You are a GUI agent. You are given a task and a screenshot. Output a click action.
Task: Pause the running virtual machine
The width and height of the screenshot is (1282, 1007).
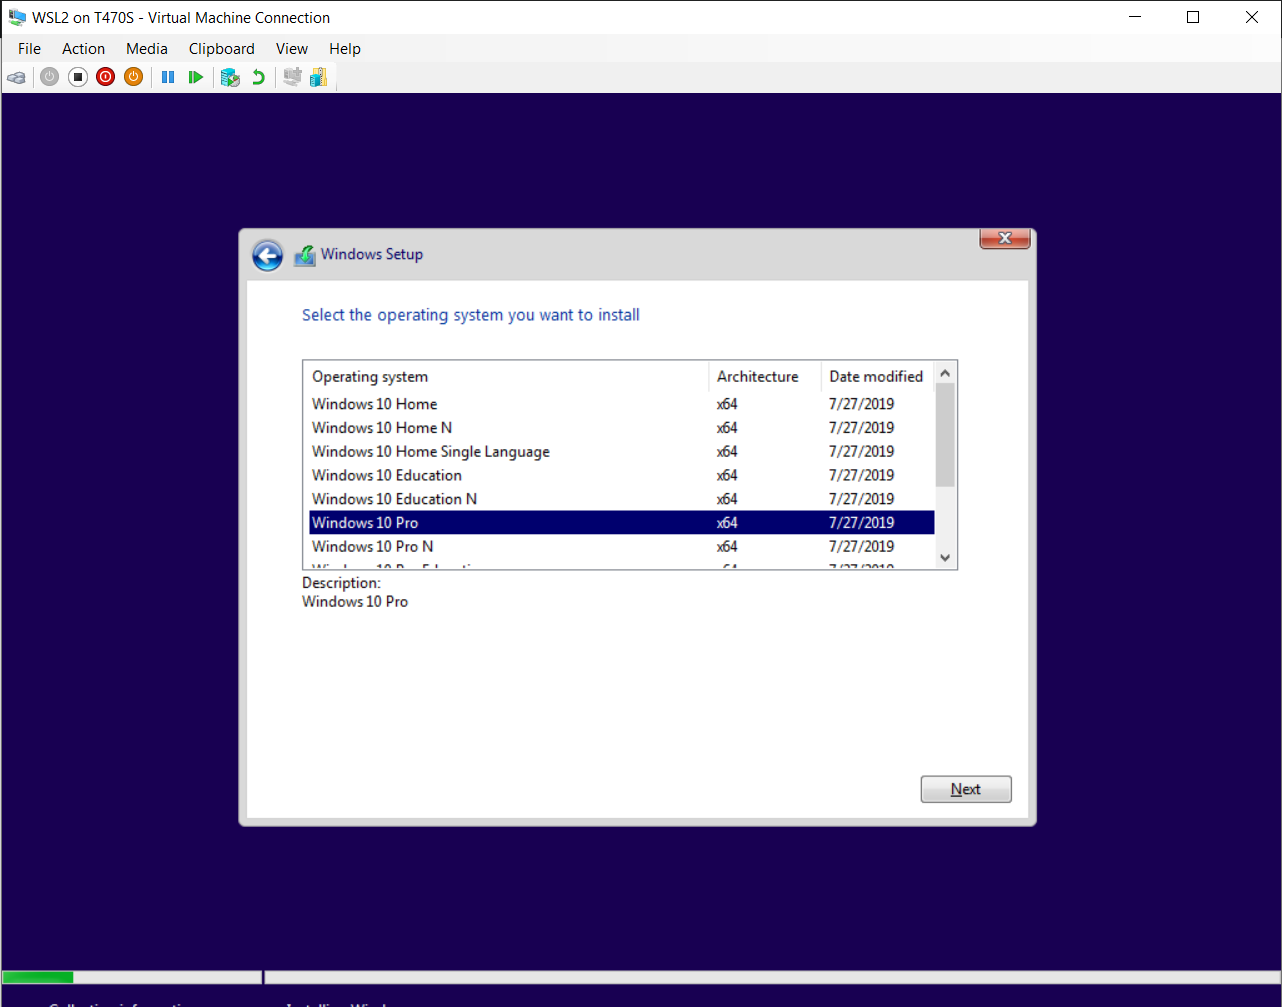[x=167, y=77]
